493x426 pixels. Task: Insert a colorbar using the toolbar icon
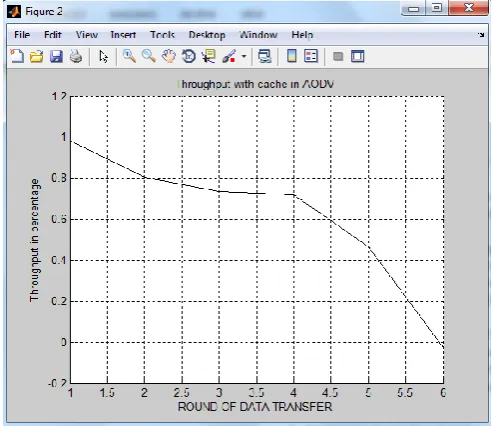tap(292, 56)
